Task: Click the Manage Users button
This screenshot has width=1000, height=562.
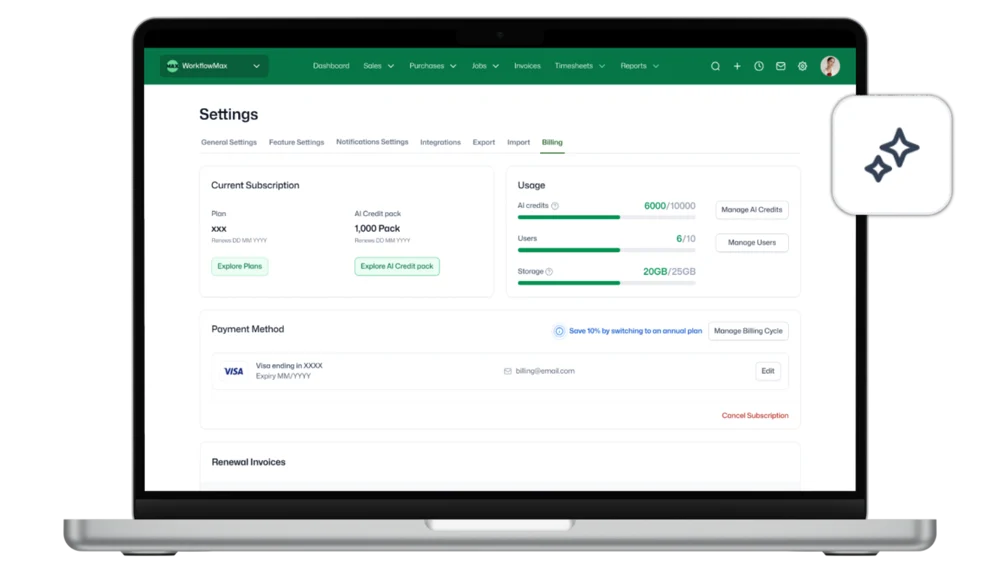Action: (x=751, y=243)
